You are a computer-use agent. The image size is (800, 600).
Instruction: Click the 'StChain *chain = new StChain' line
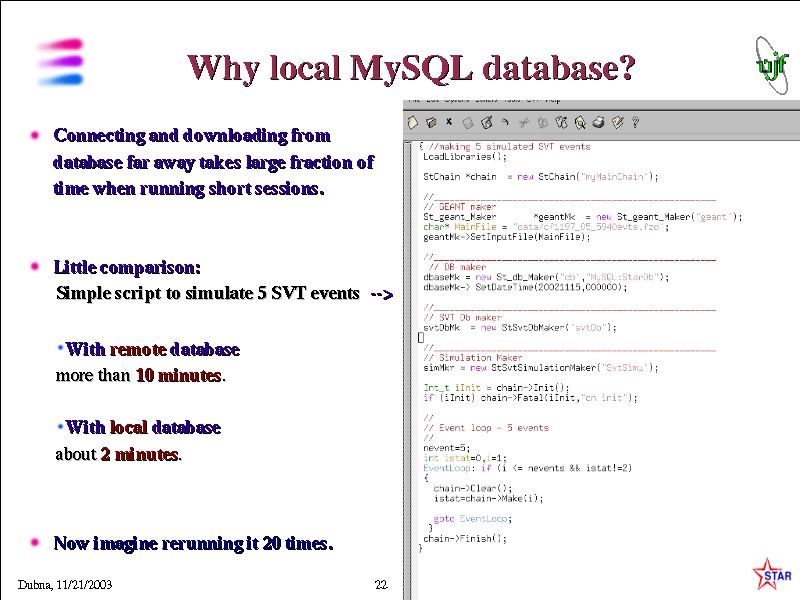(540, 177)
